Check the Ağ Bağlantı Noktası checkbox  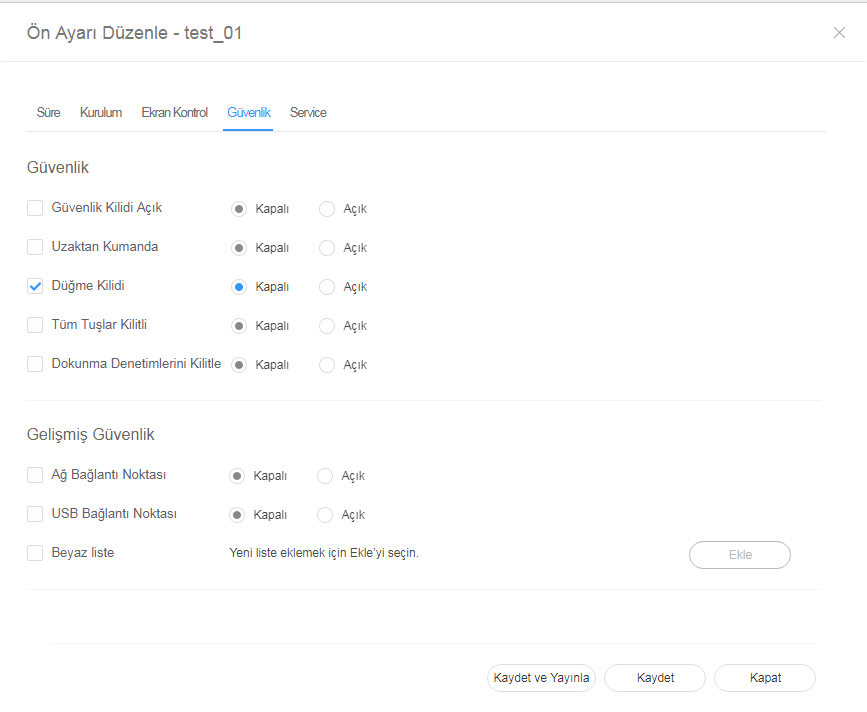tap(35, 475)
